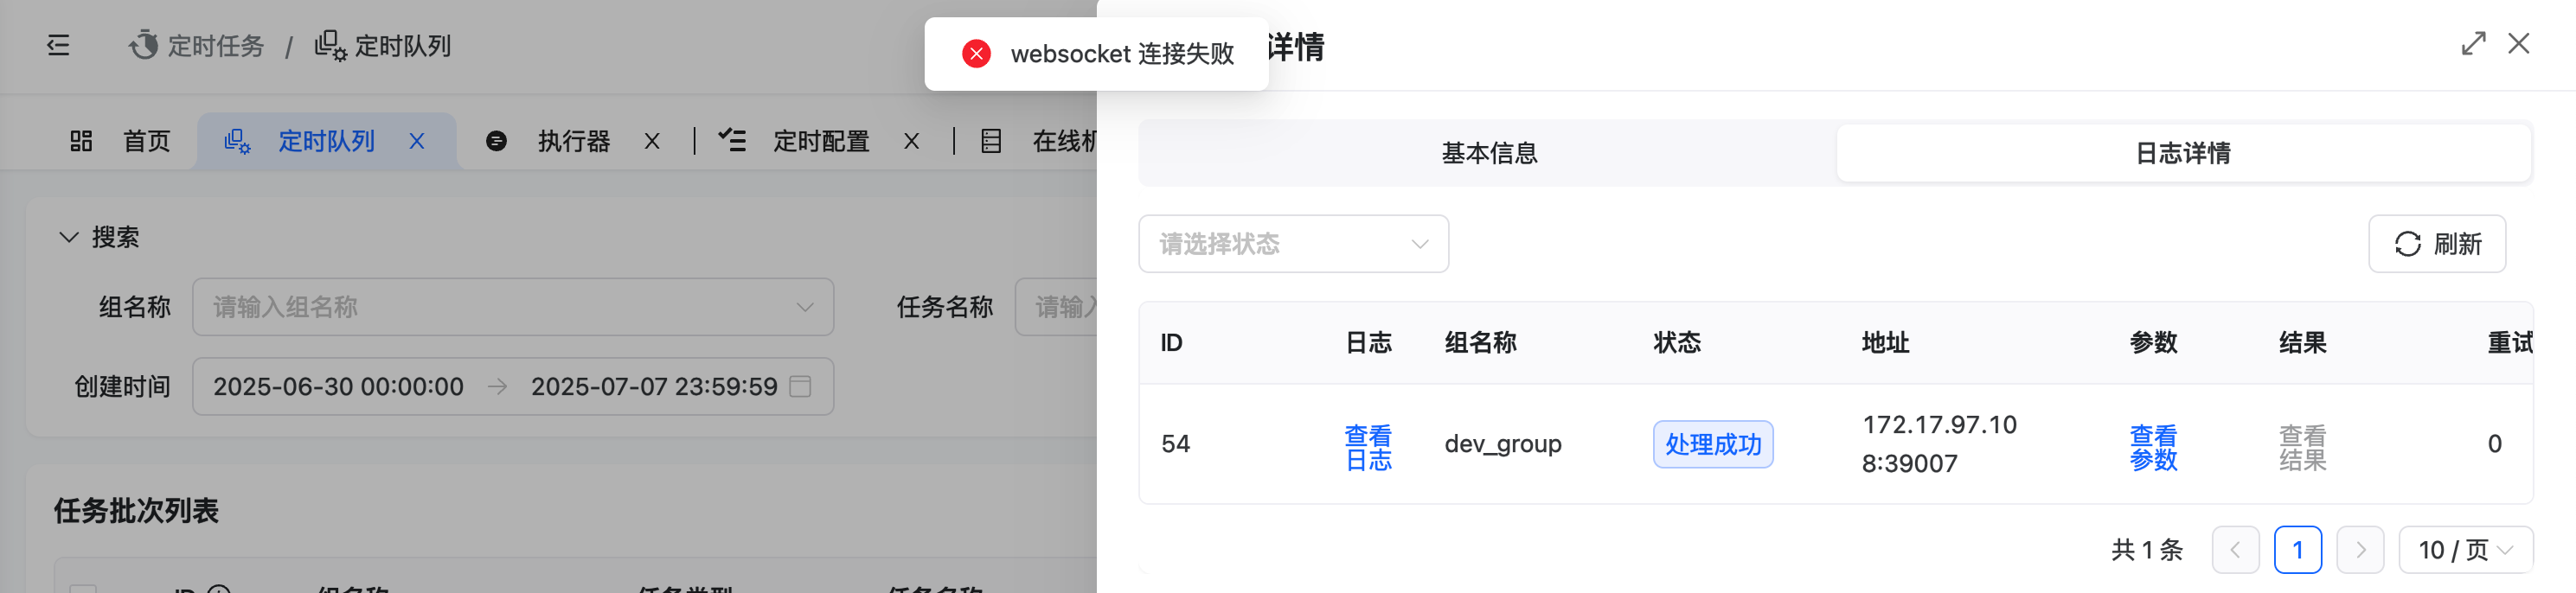
Task: Switch to the 基本信息 tab
Action: (x=1489, y=153)
